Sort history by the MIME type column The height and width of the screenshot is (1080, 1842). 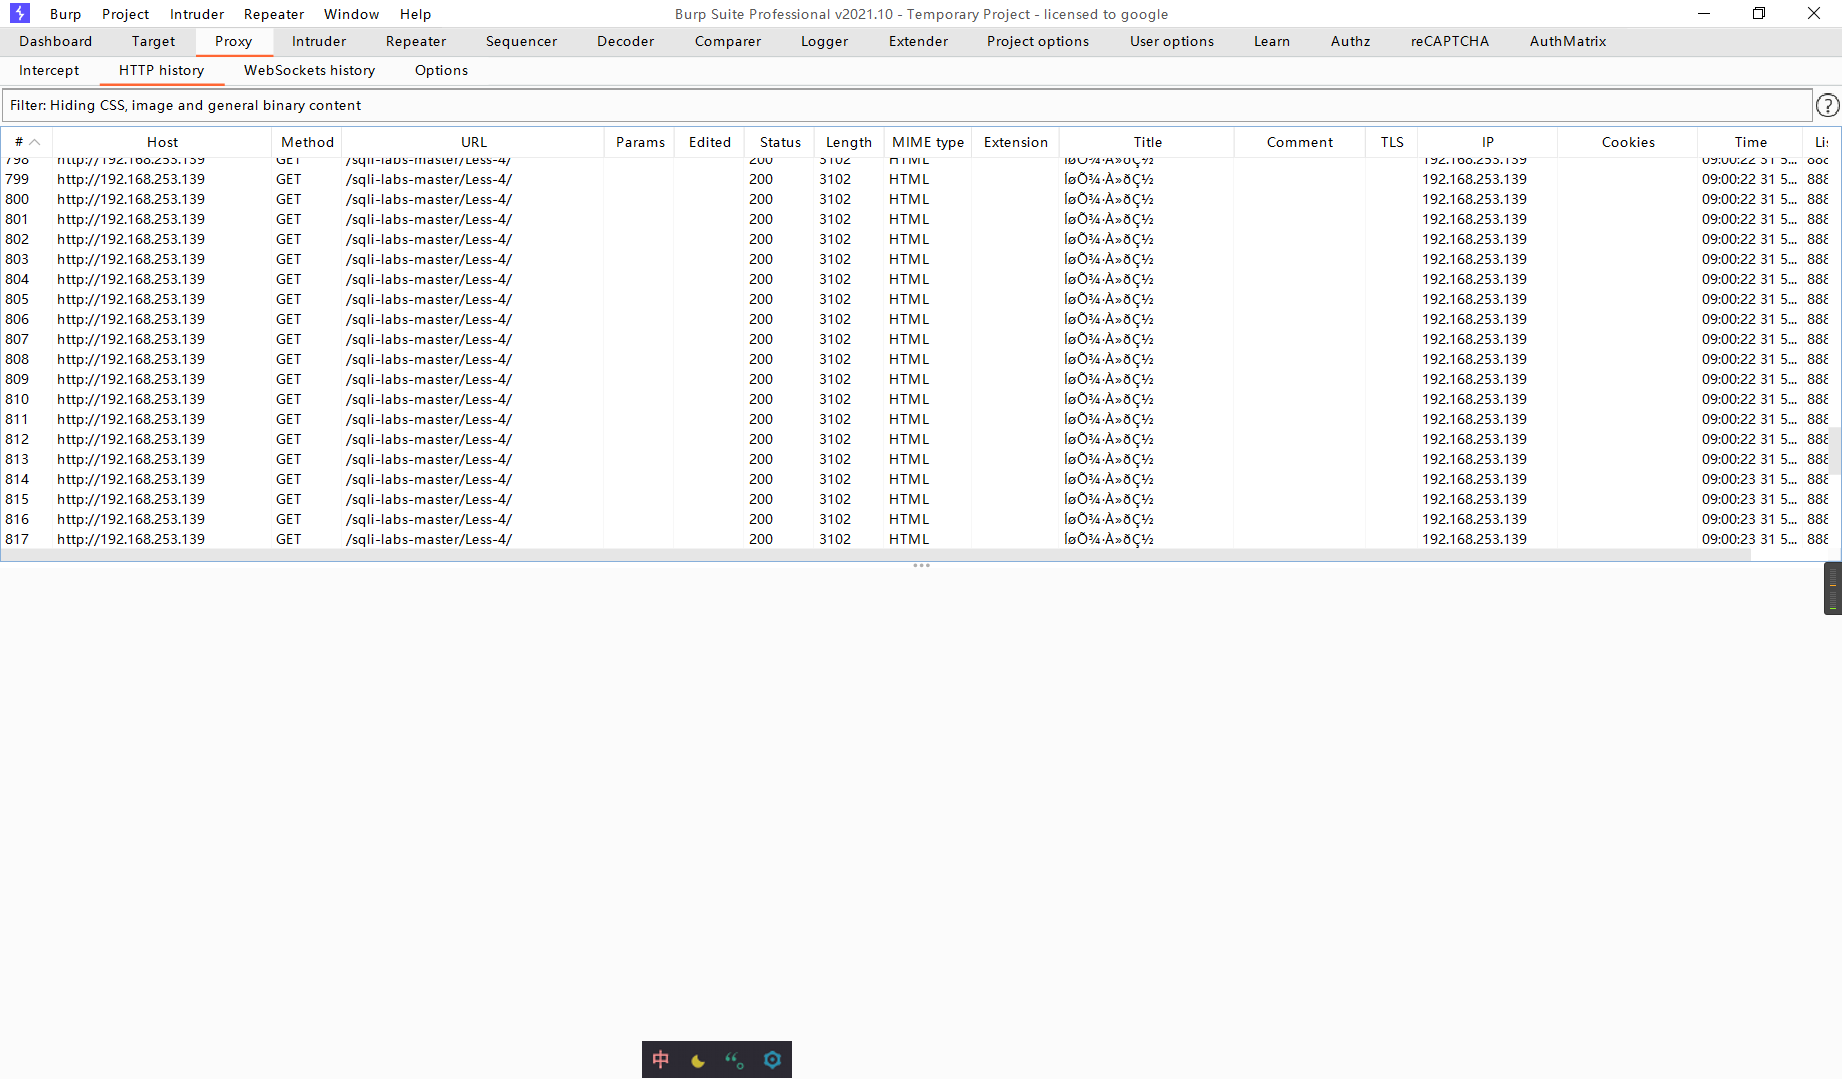(x=928, y=142)
